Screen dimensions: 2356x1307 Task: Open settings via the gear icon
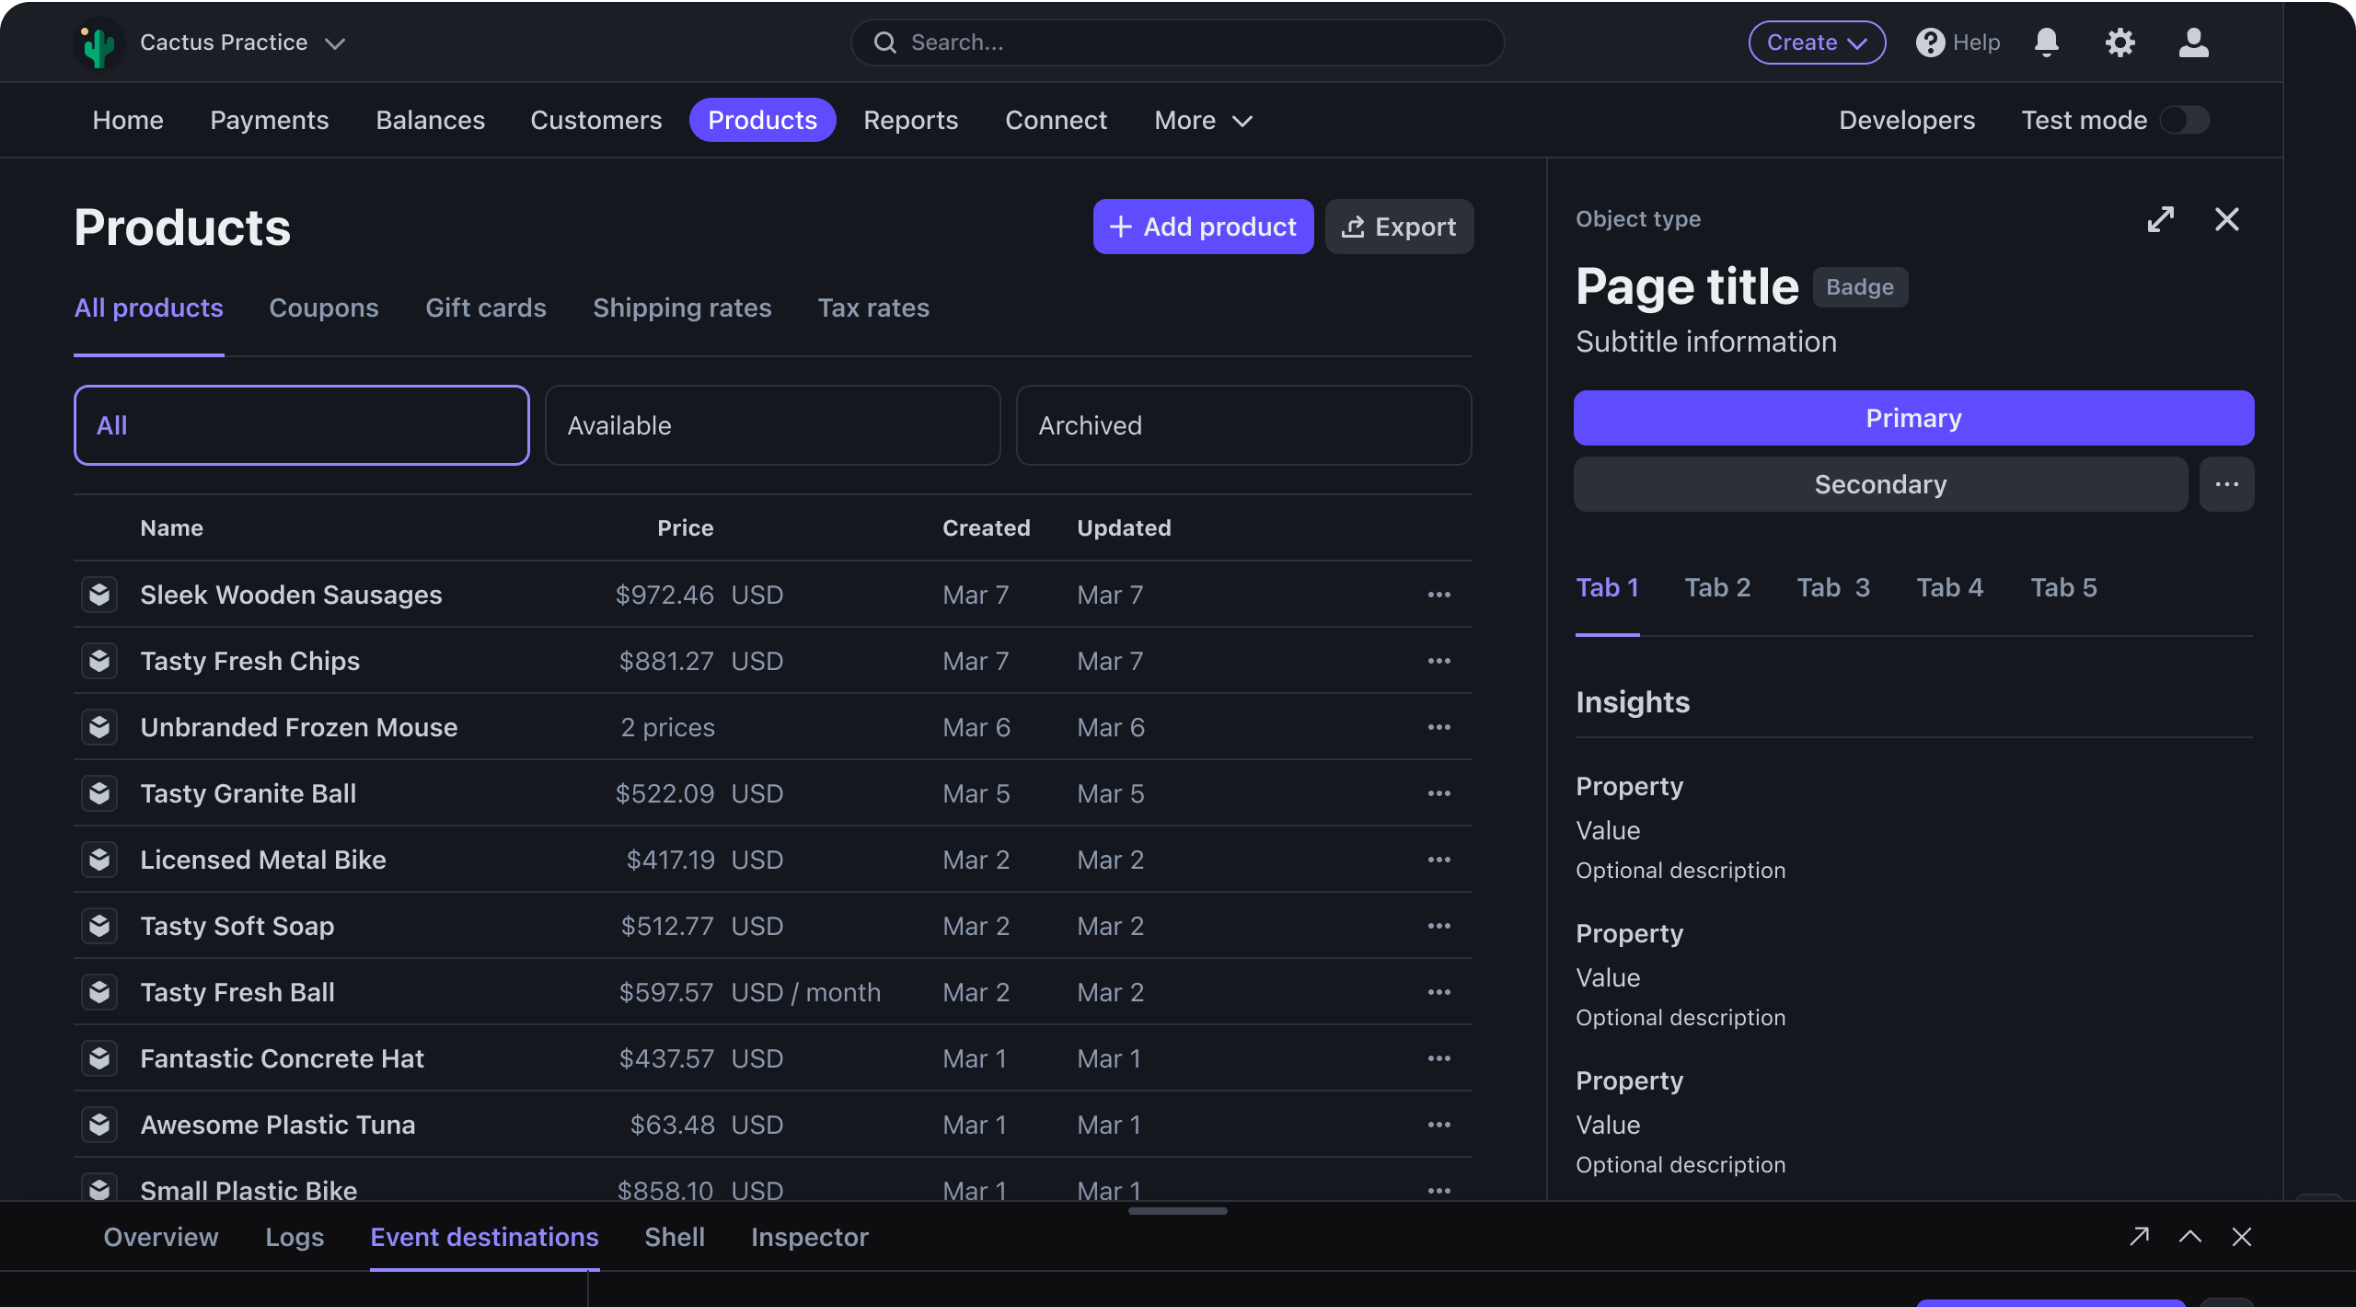pyautogui.click(x=2119, y=42)
